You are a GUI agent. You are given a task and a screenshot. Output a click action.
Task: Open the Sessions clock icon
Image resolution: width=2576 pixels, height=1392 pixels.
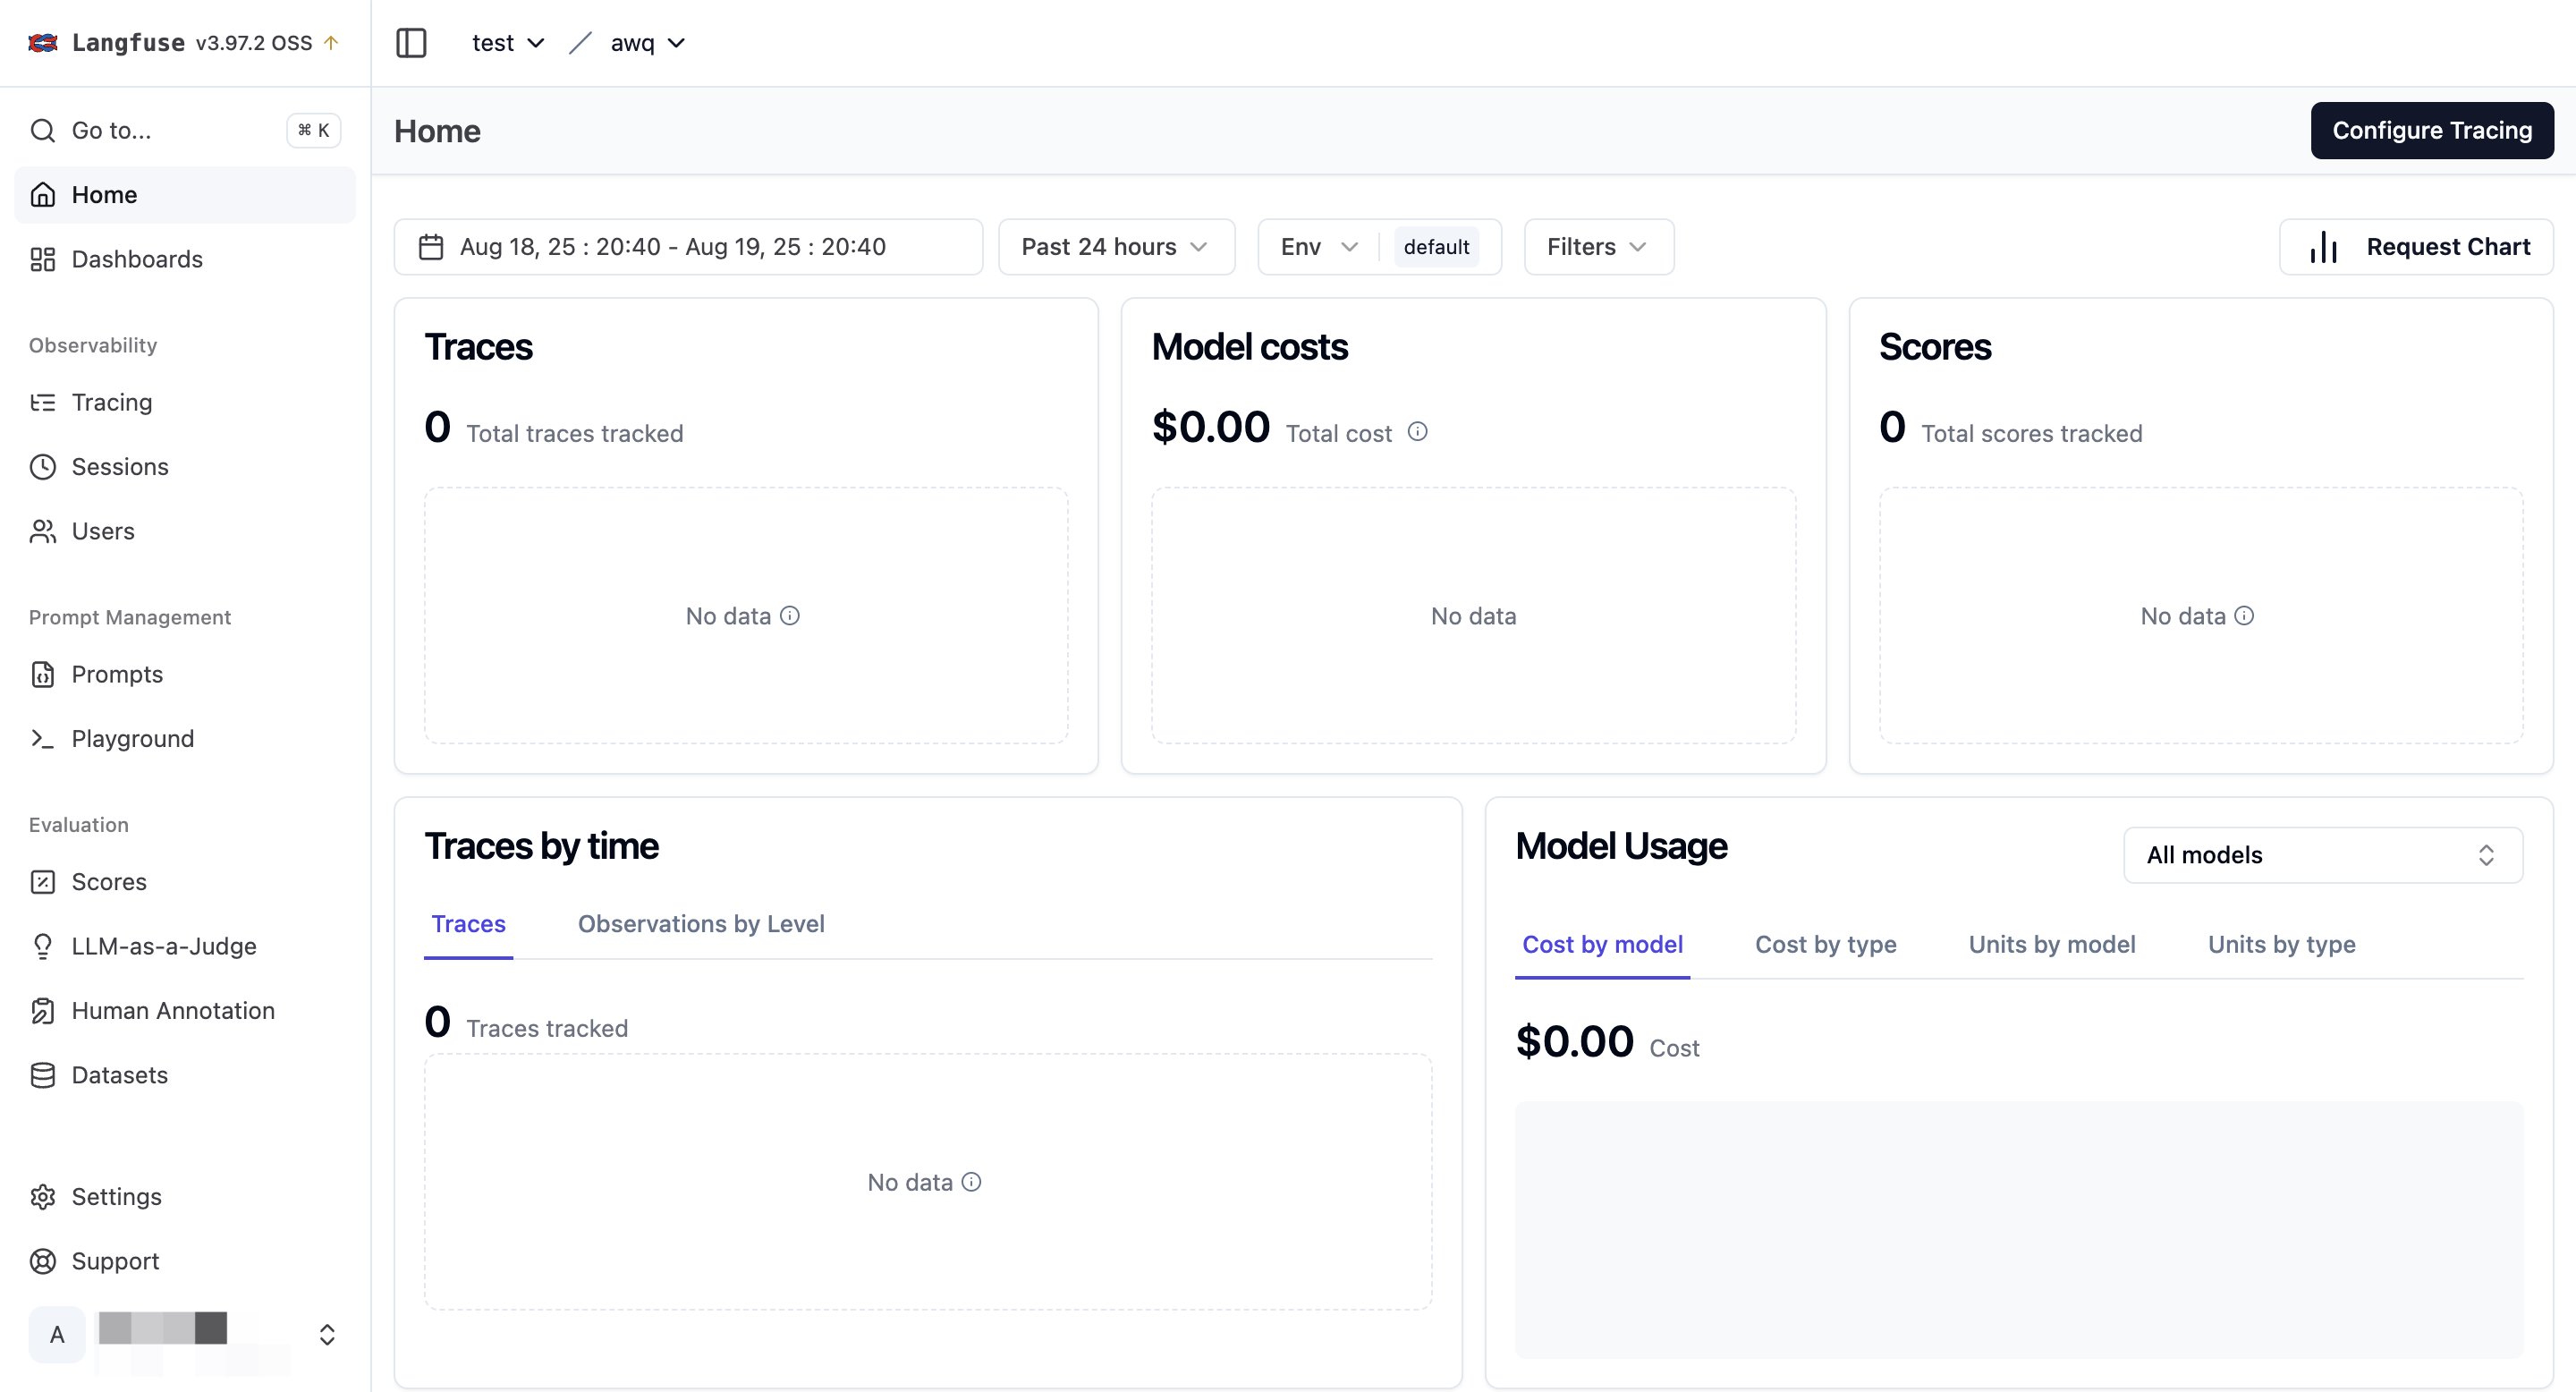click(x=43, y=467)
